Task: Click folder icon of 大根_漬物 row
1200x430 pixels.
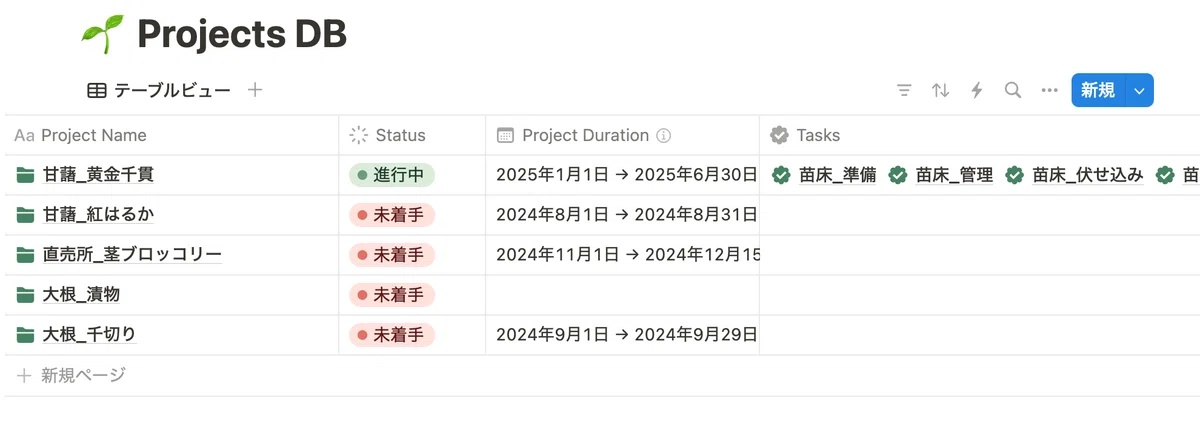Action: point(25,295)
